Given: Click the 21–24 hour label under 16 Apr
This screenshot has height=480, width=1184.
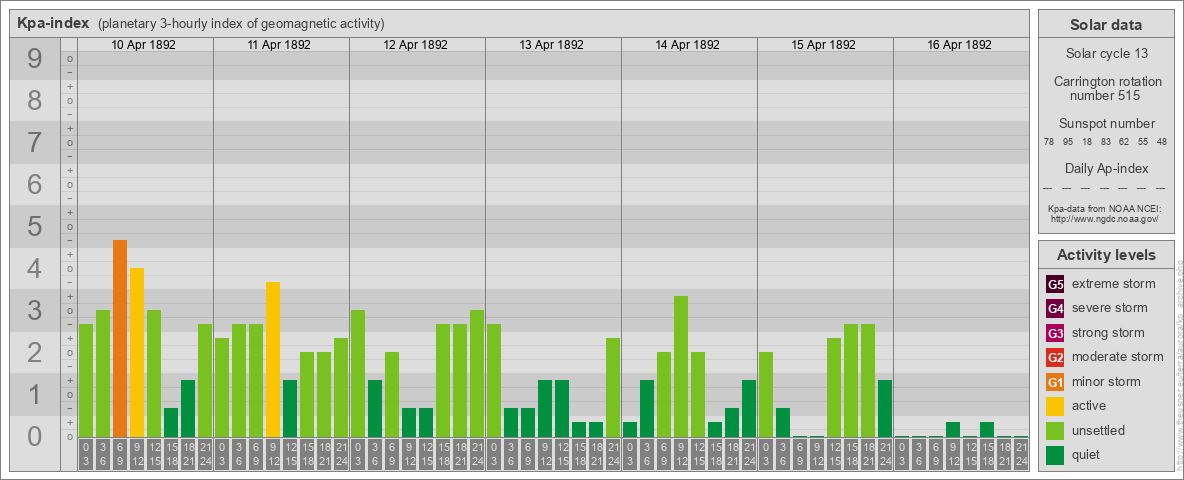Looking at the screenshot, I should (x=1020, y=455).
